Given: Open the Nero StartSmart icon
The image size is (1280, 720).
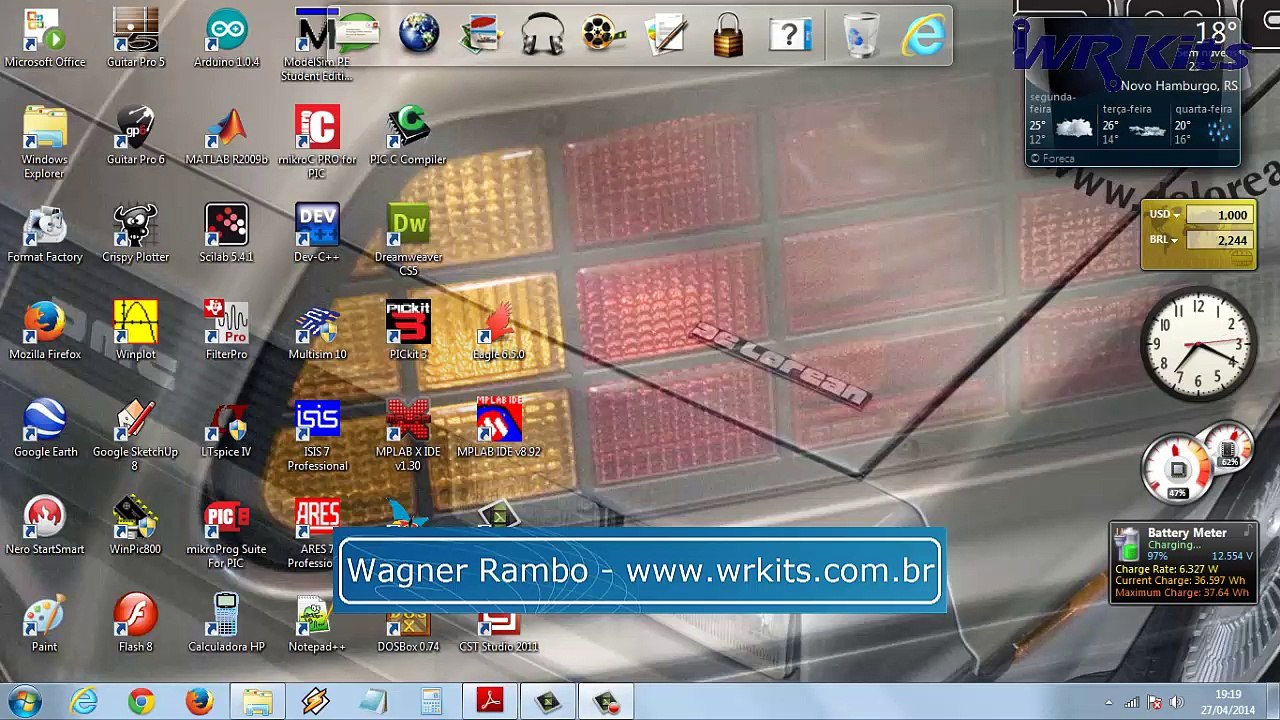Looking at the screenshot, I should click(x=45, y=525).
